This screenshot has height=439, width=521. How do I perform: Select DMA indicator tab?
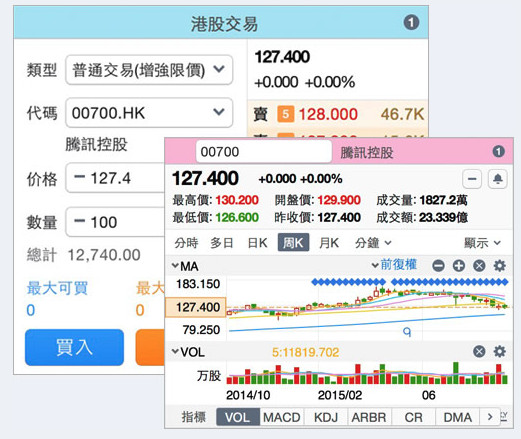coord(458,417)
